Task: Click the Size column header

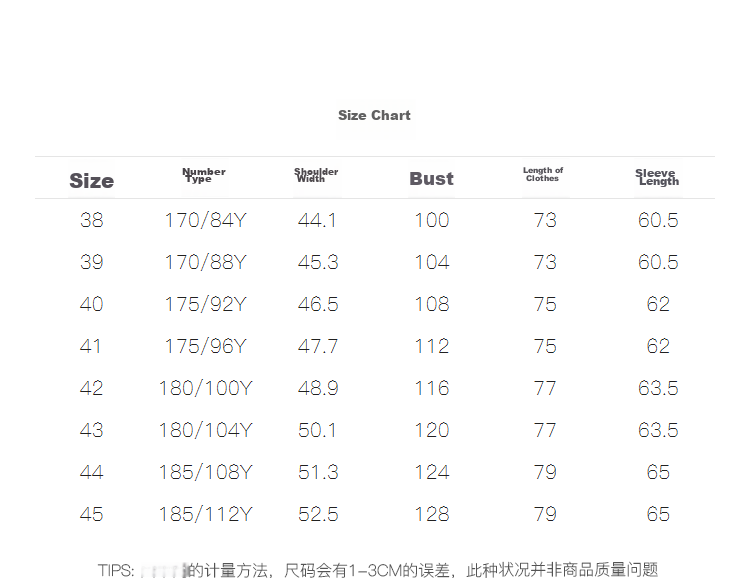Action: [91, 181]
